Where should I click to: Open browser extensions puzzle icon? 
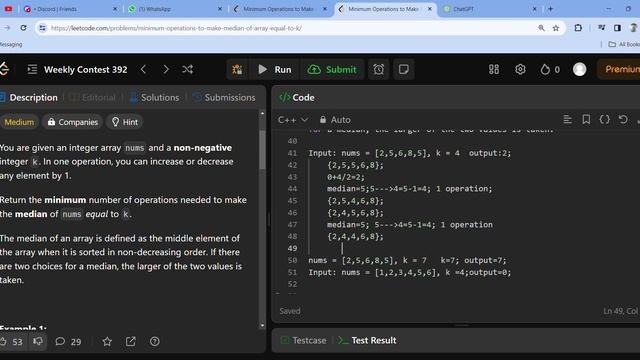click(578, 28)
